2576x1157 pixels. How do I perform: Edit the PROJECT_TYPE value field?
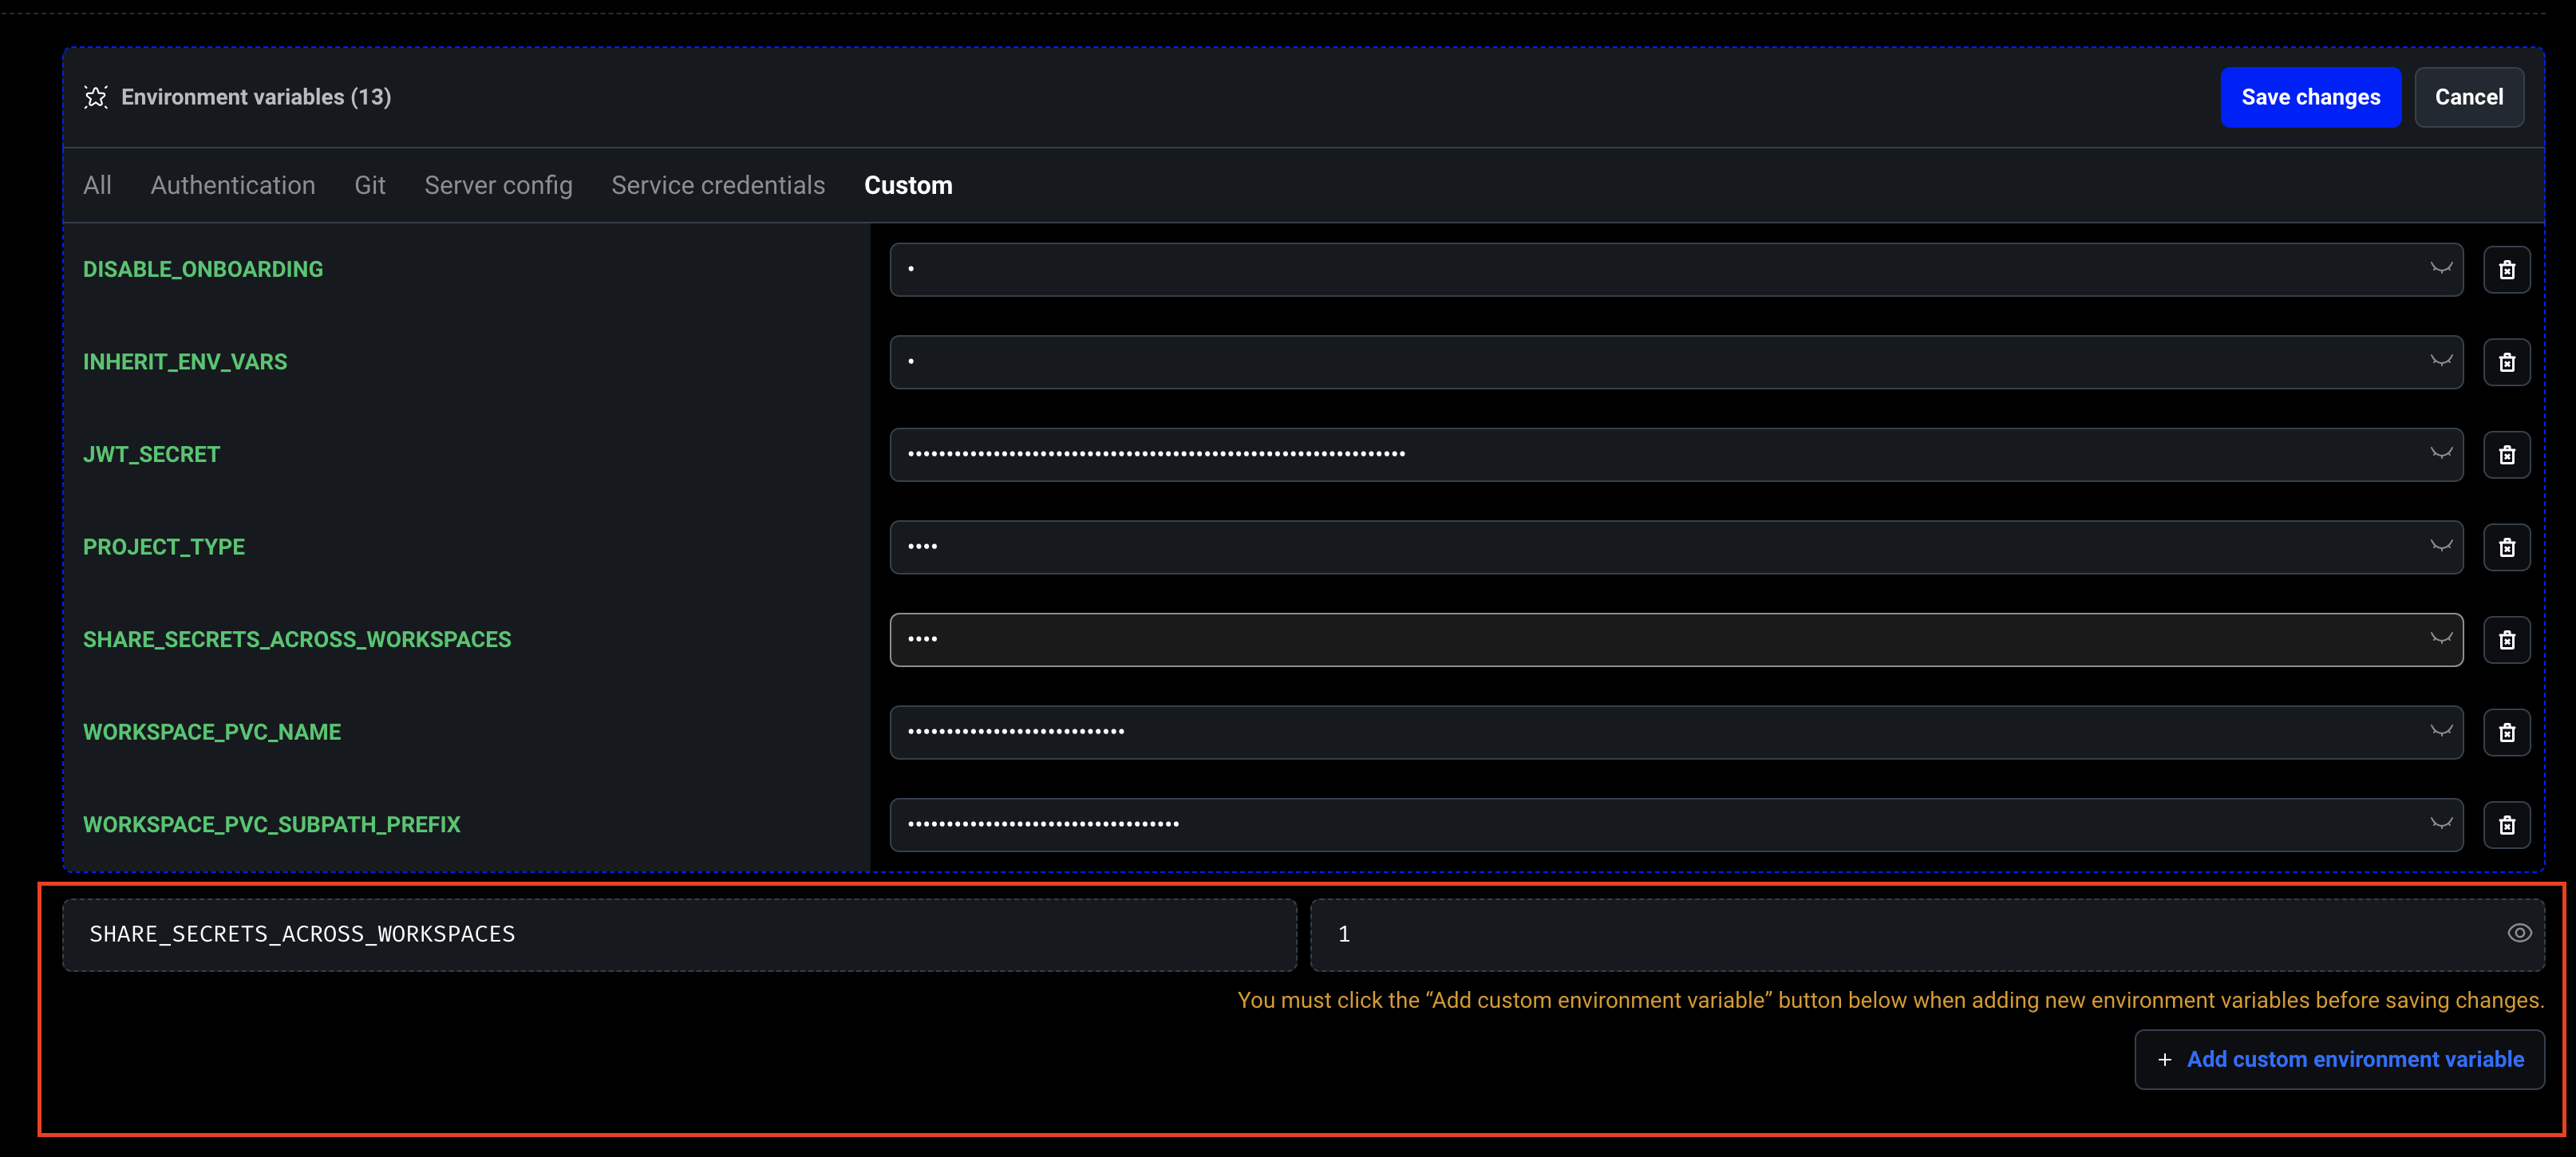[1676, 547]
